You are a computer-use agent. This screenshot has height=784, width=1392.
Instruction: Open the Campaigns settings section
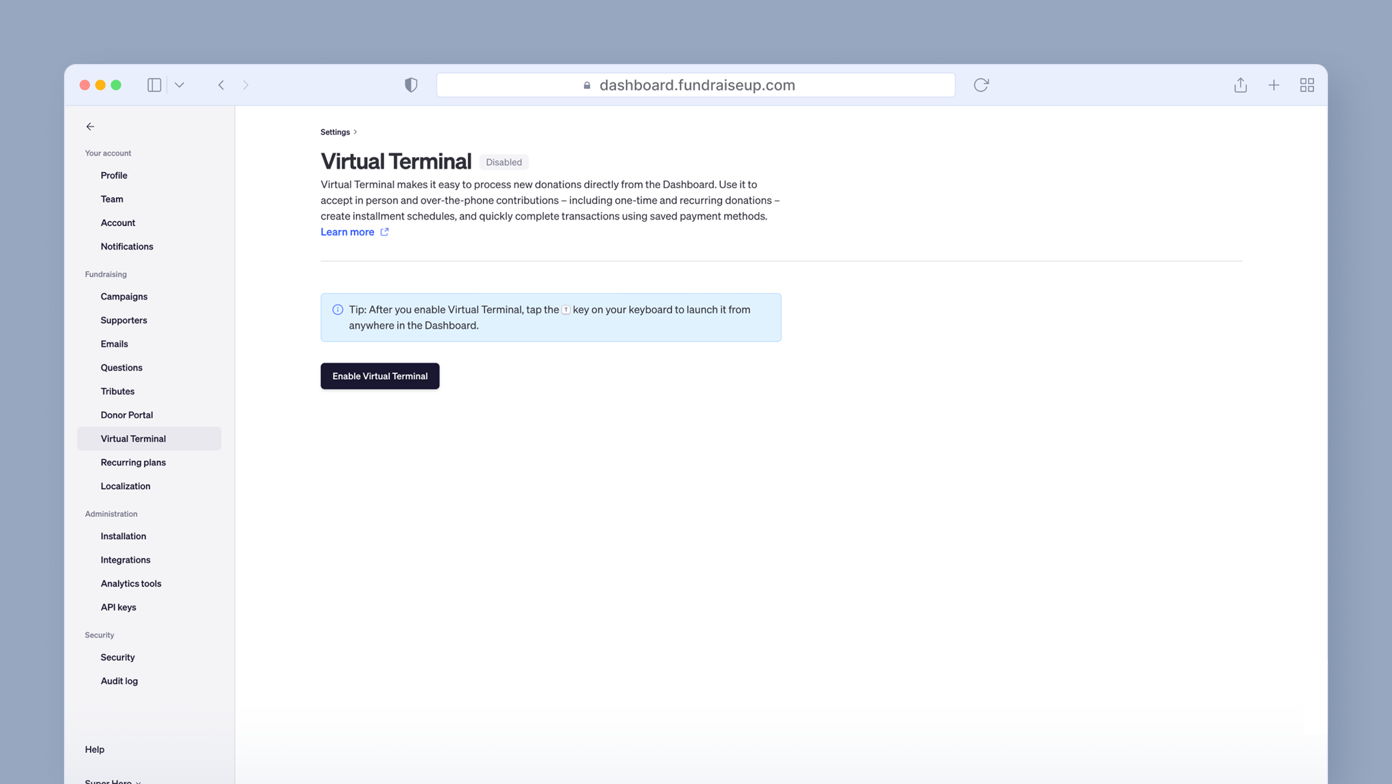(123, 296)
